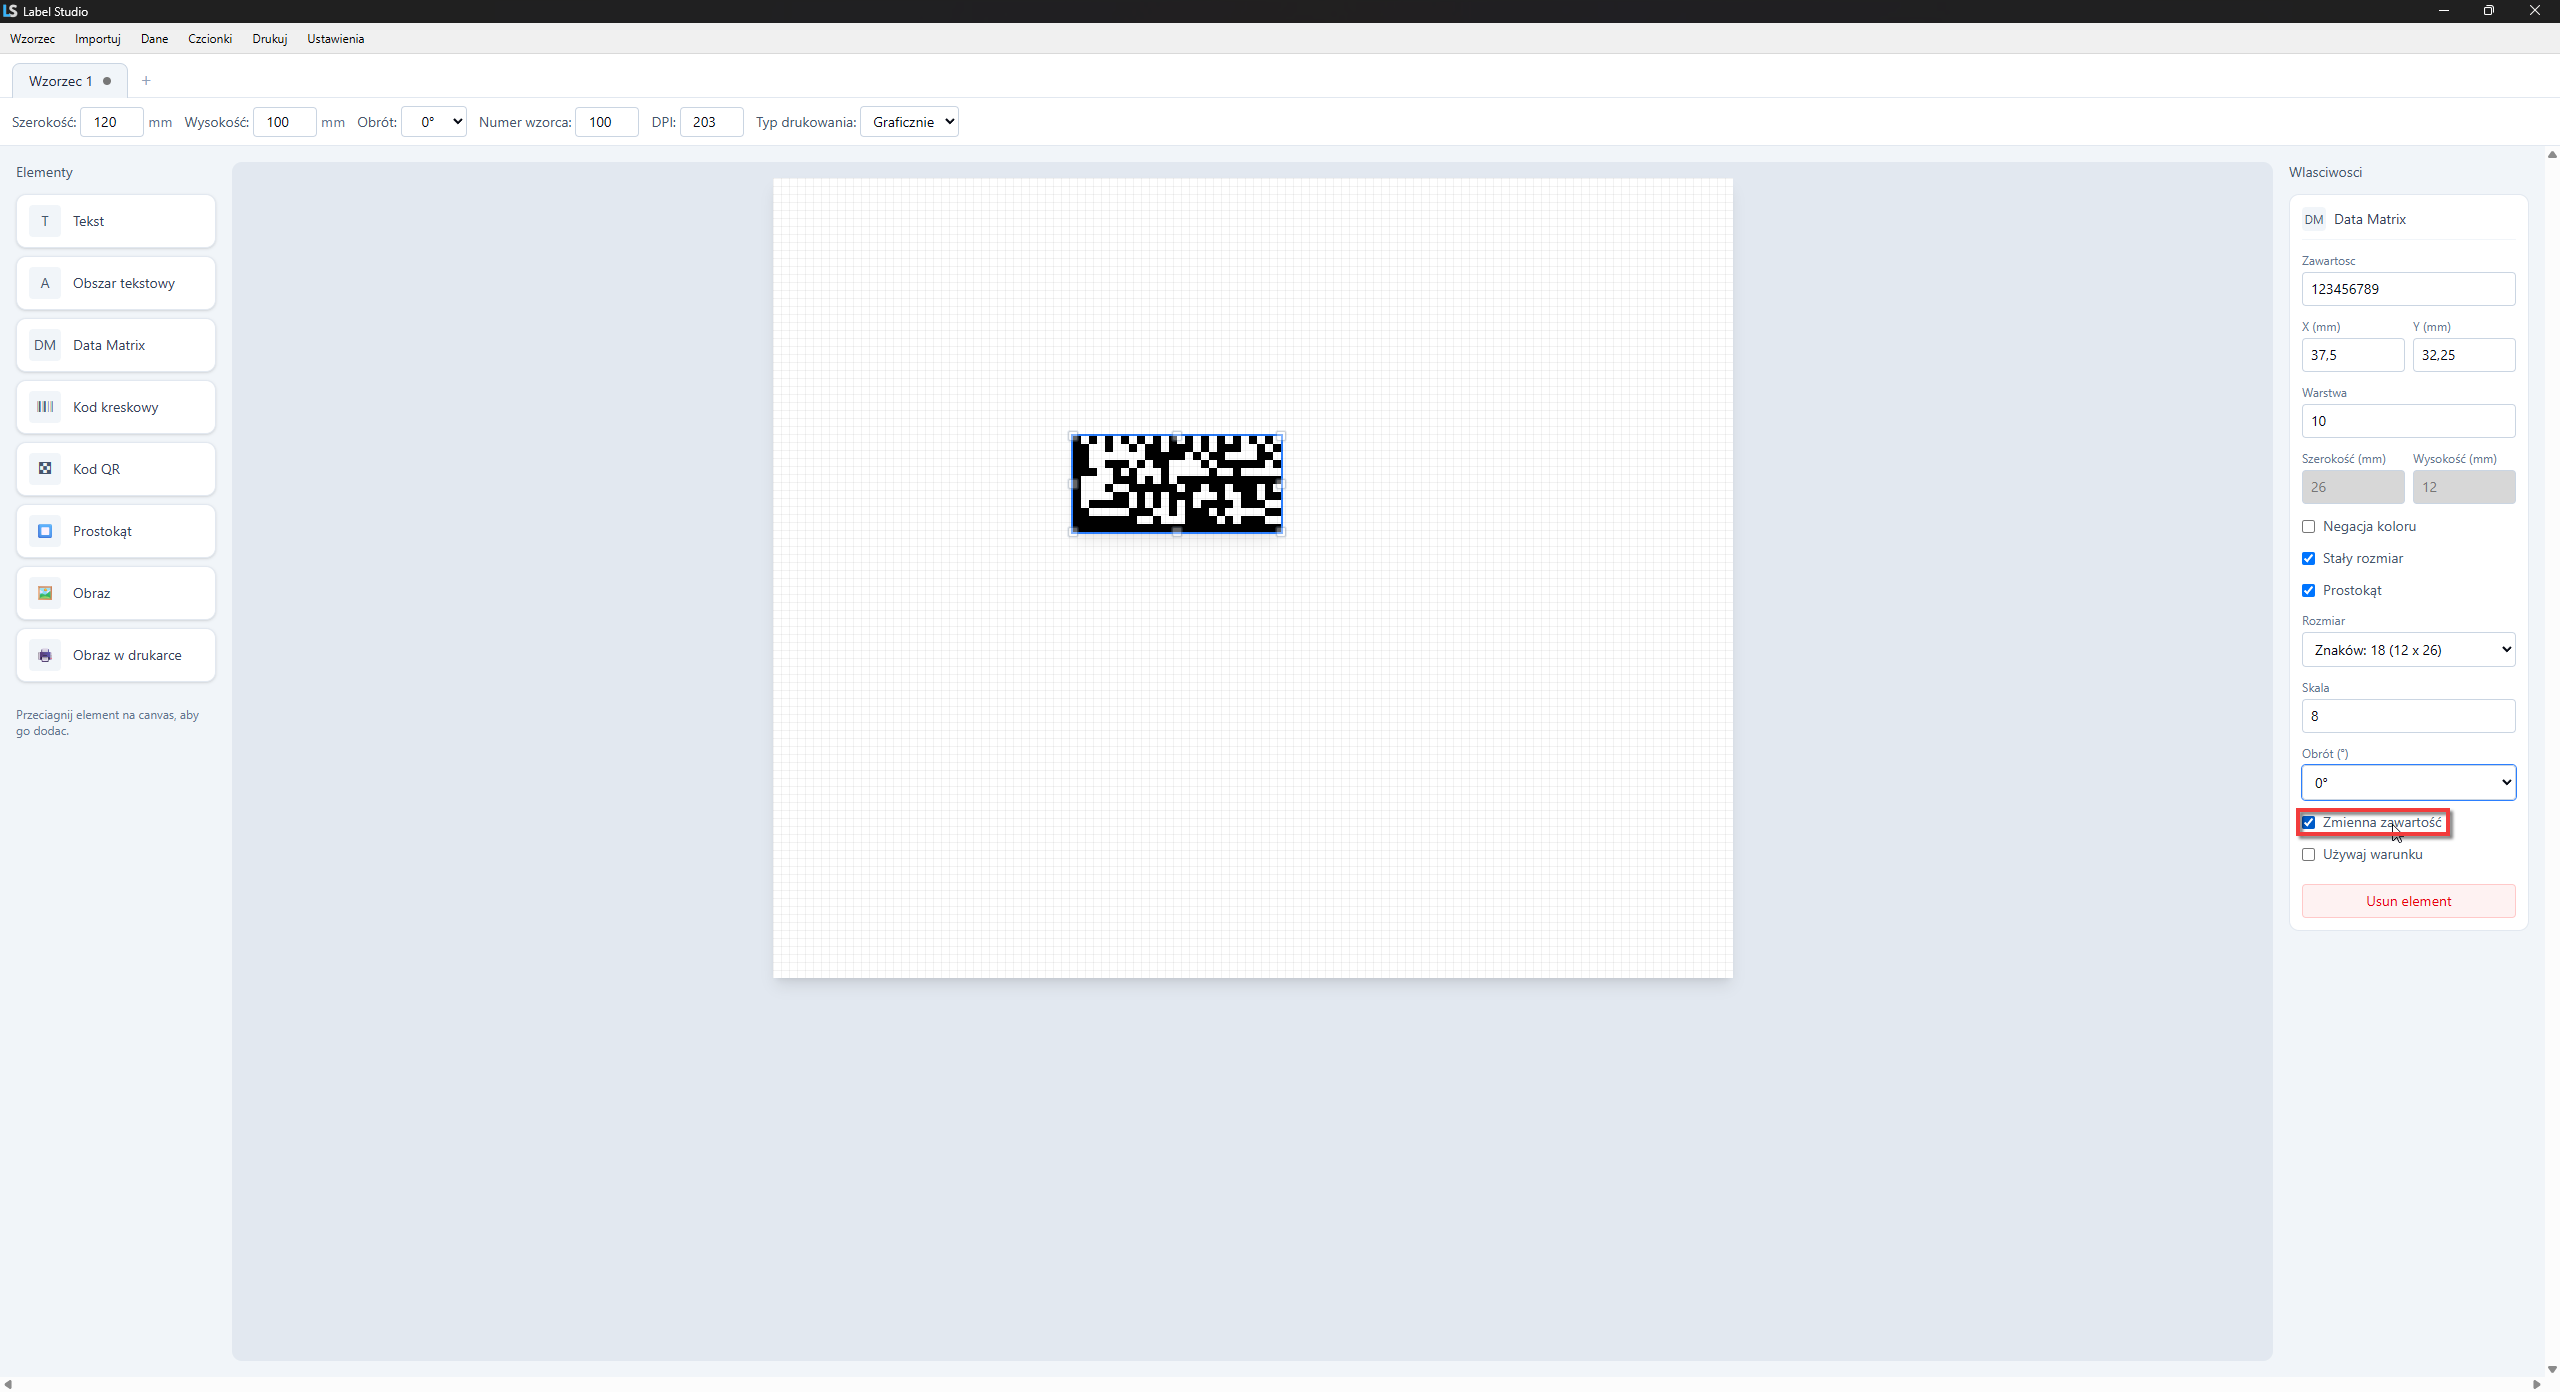
Task: Click the template Wysokość field showing 100
Action: [285, 122]
